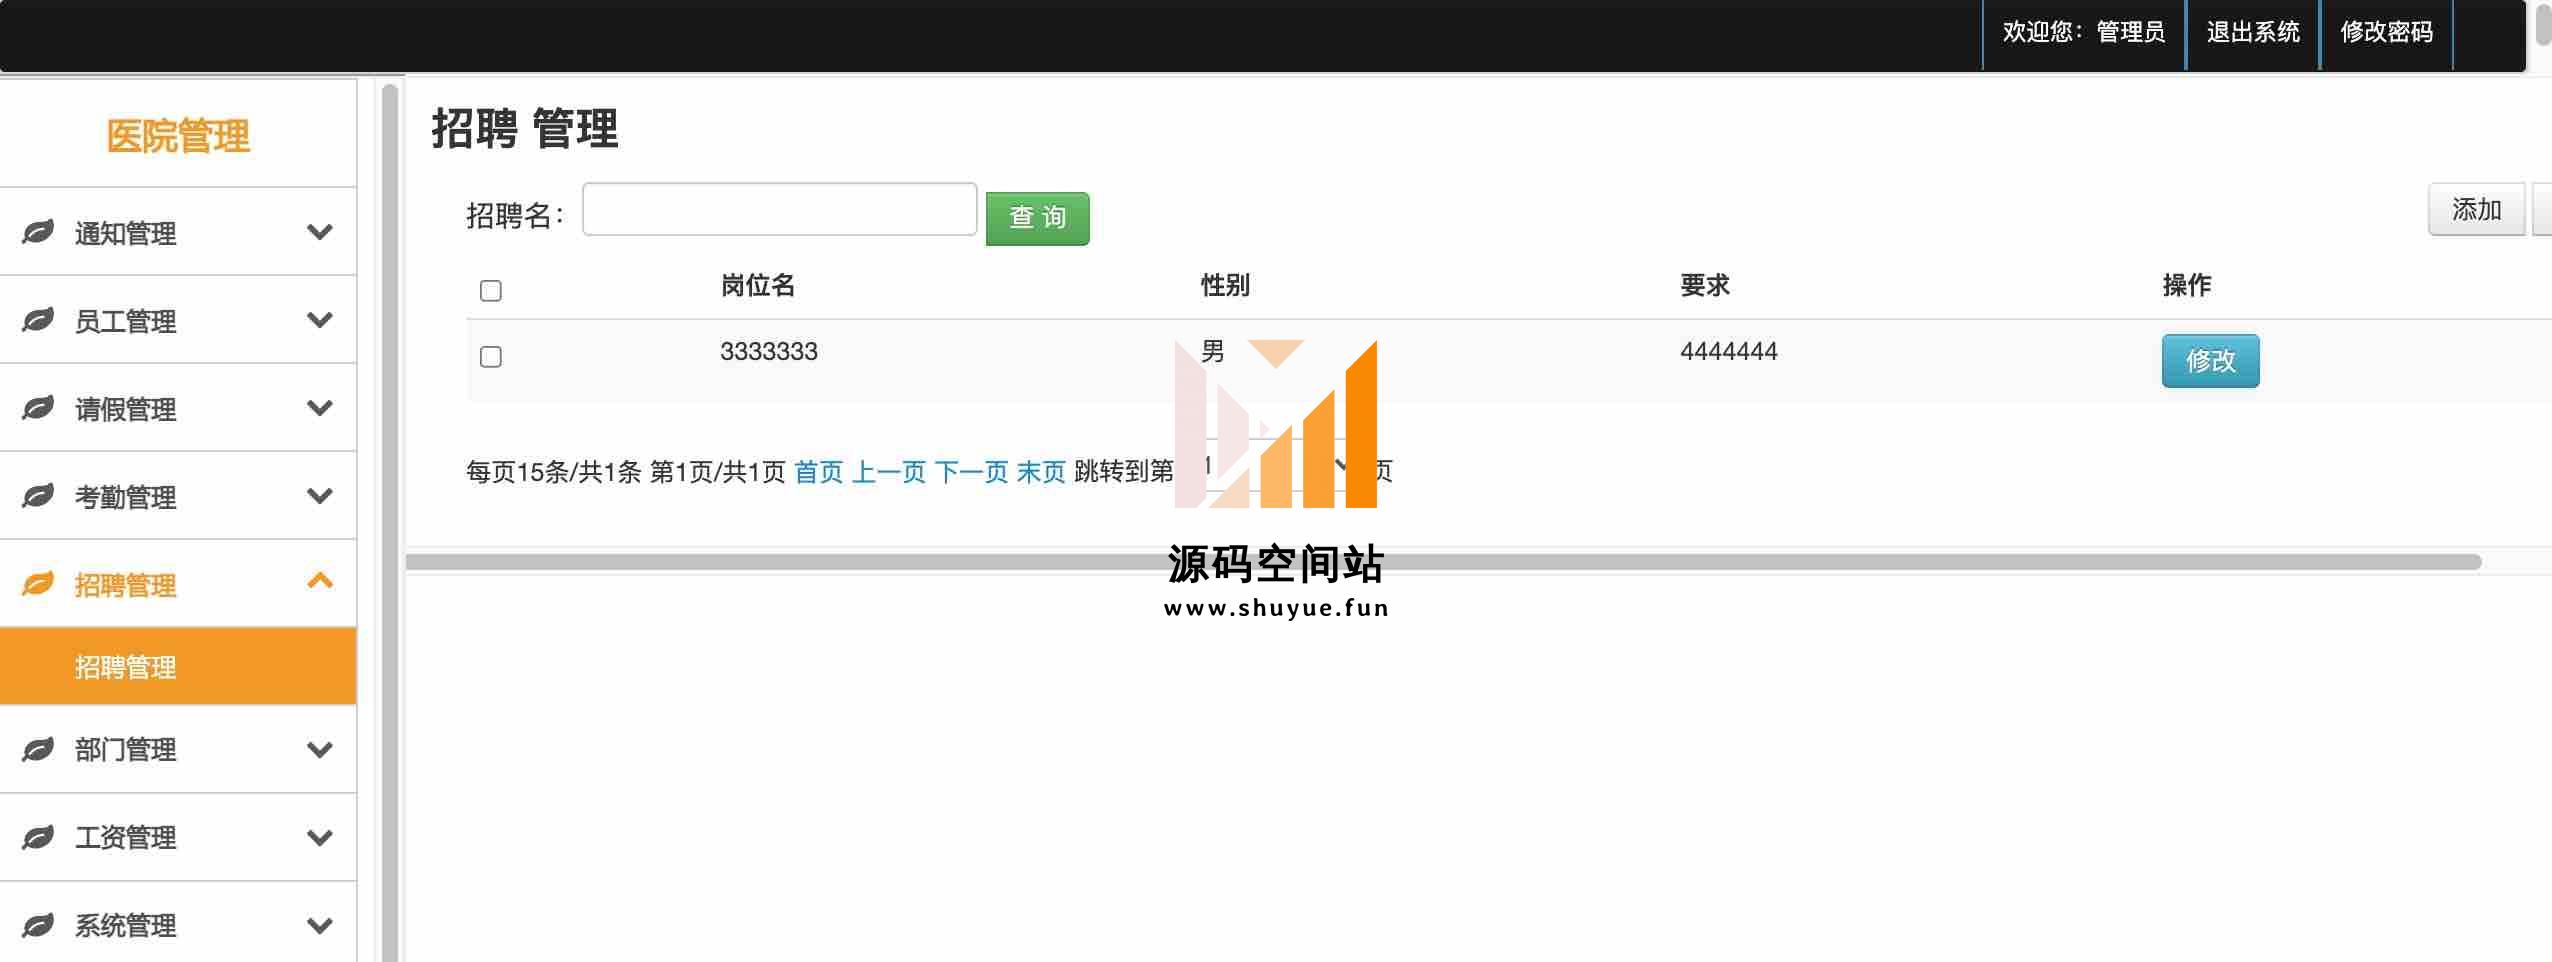Collapse the 招聘管理 section using up chevron
The width and height of the screenshot is (2552, 962).
tap(320, 581)
